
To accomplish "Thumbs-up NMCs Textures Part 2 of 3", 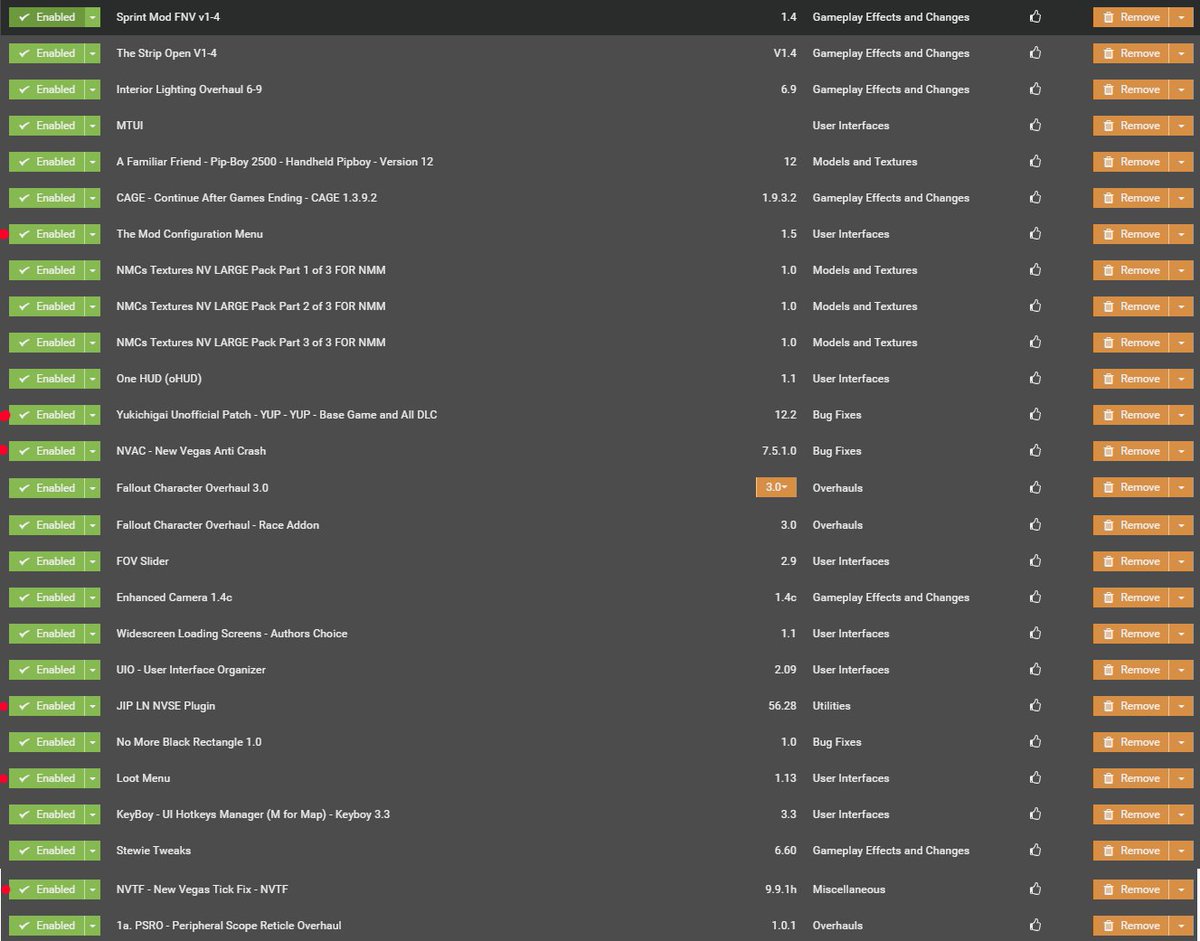I will (1035, 306).
